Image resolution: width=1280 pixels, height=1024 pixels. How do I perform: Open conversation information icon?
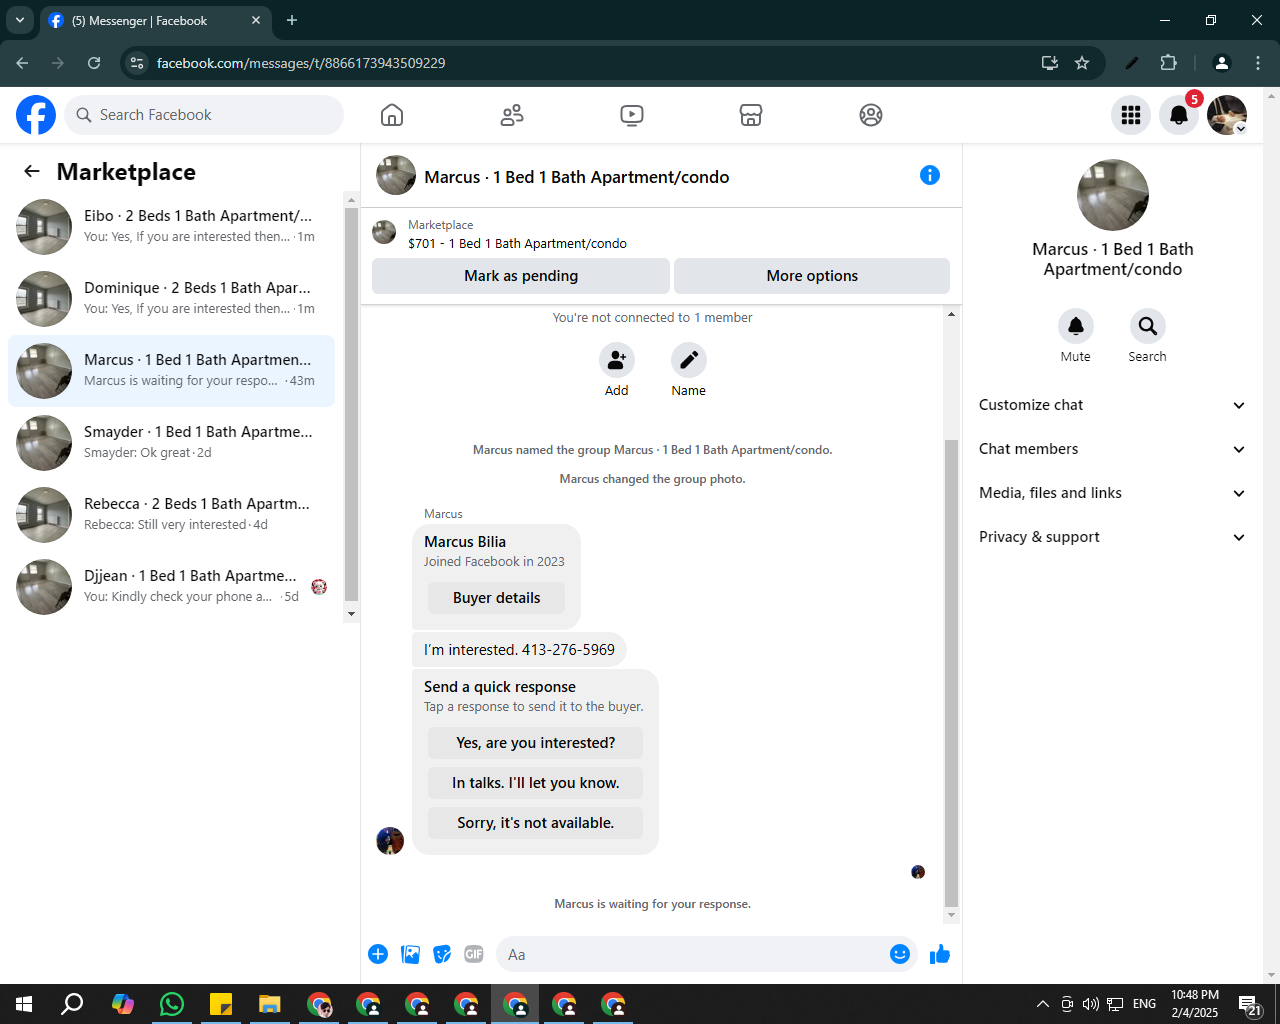pyautogui.click(x=930, y=175)
